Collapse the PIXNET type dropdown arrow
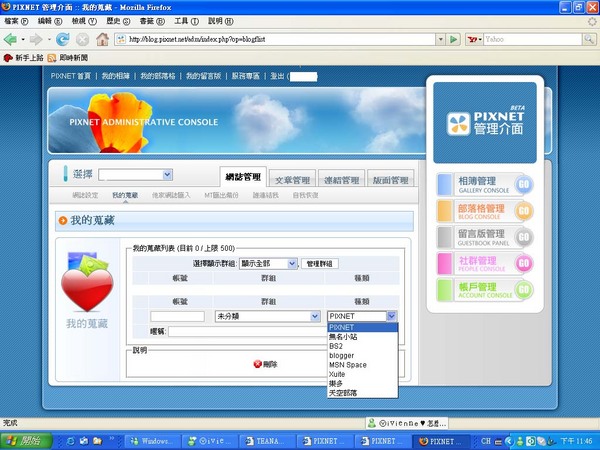Screen dimensions: 600x450 coord(391,316)
